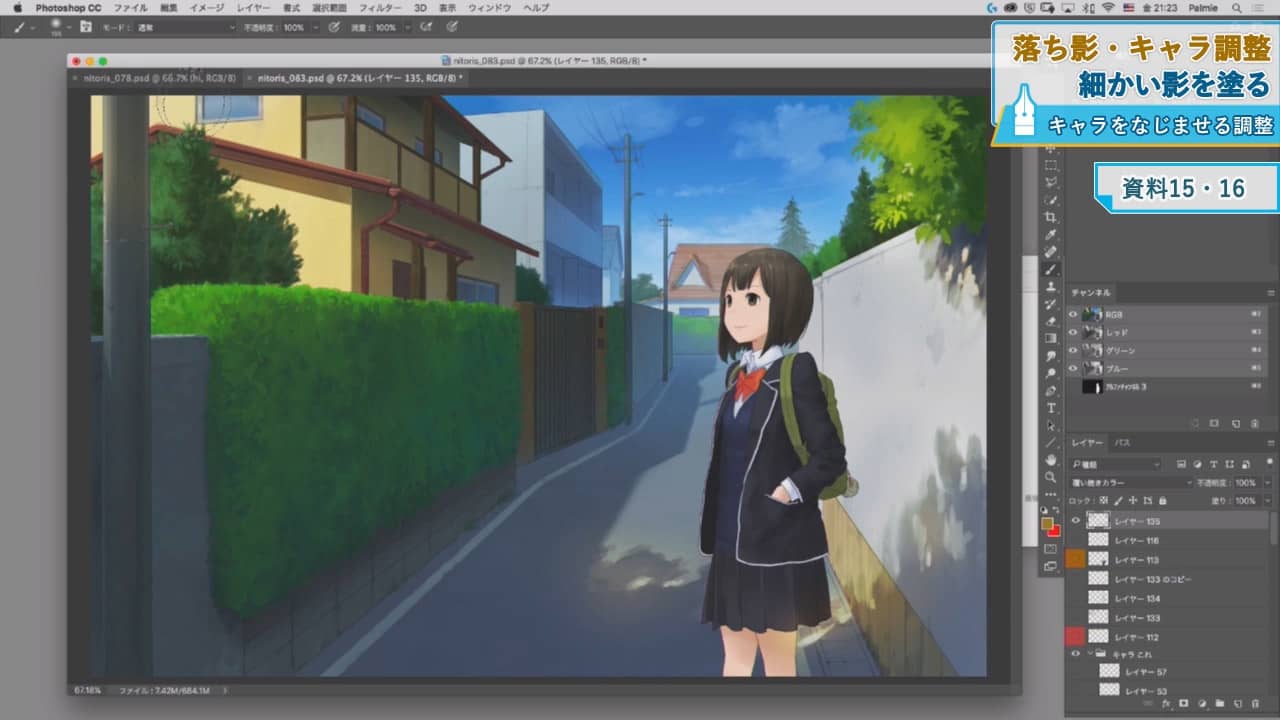Collapse the キャラ これ layer group
The width and height of the screenshot is (1280, 720).
pyautogui.click(x=1089, y=654)
